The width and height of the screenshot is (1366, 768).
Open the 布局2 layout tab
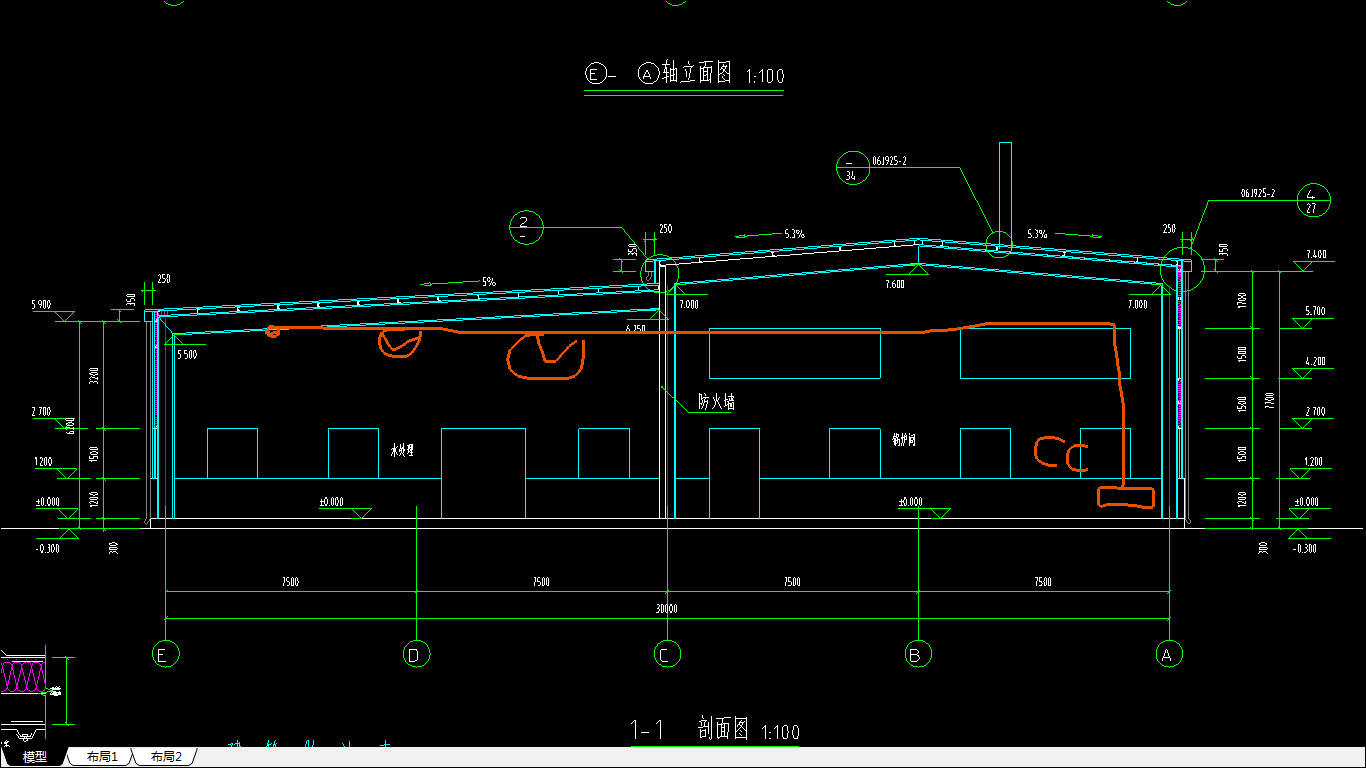tap(166, 757)
